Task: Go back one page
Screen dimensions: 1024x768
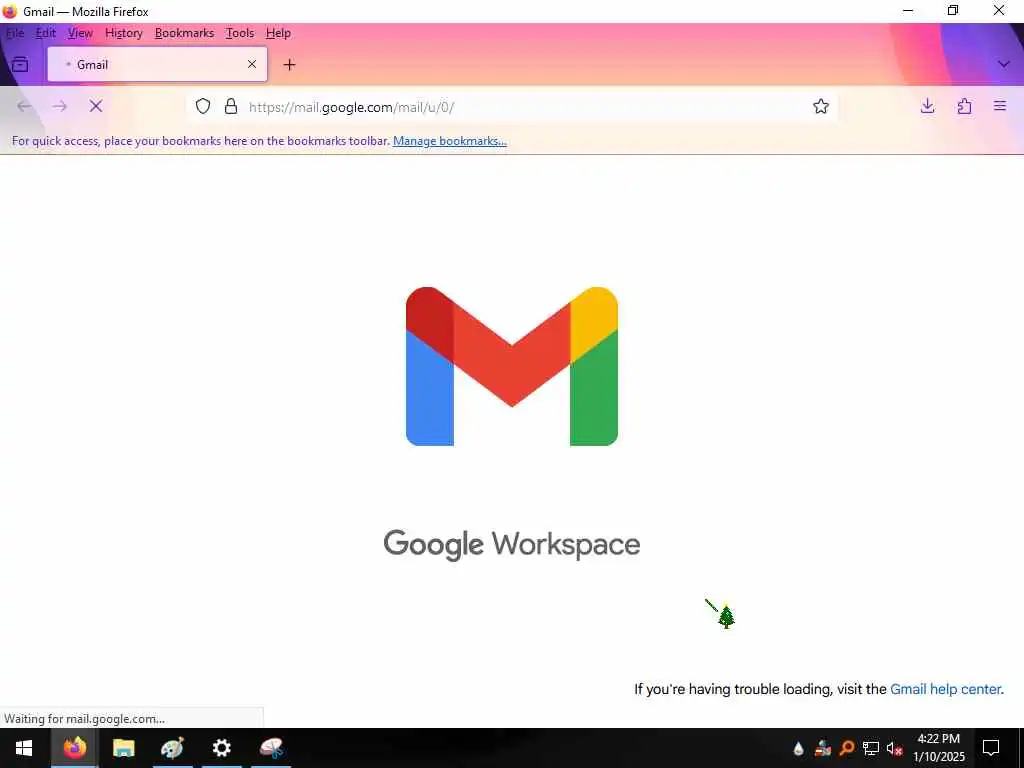Action: [24, 106]
